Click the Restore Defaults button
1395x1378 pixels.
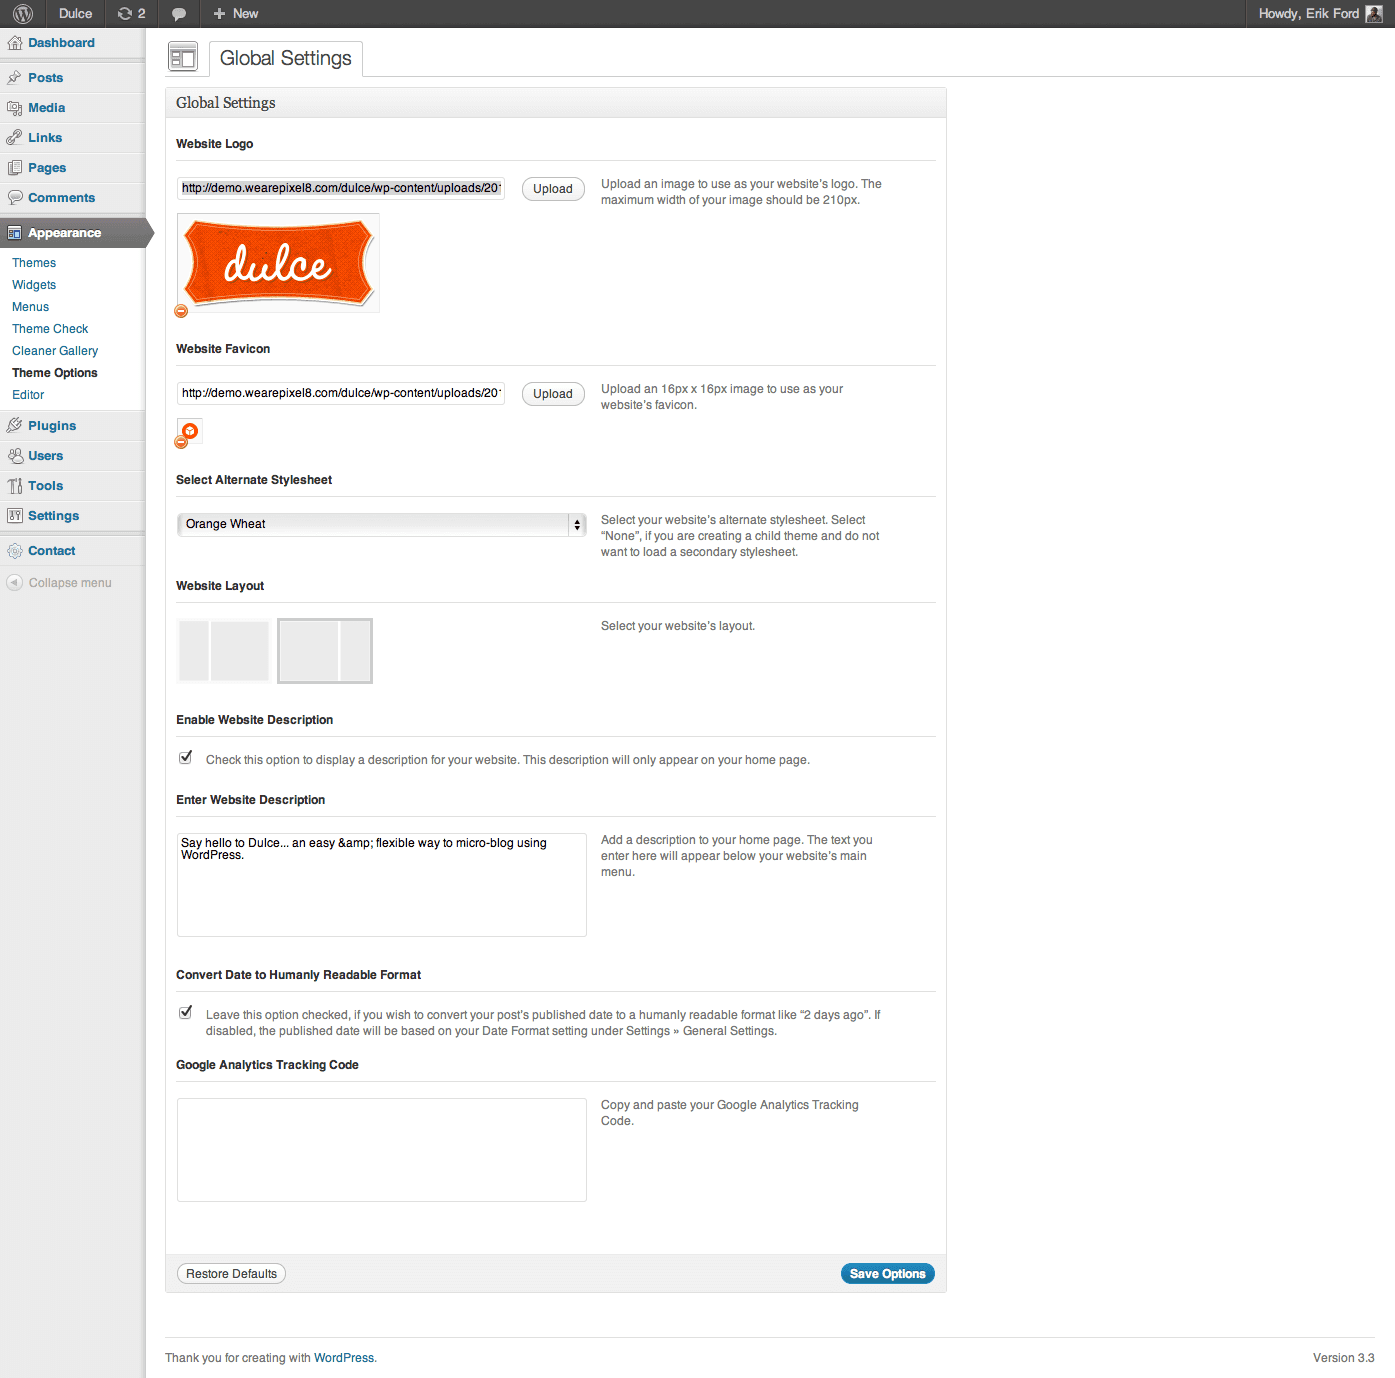231,1274
